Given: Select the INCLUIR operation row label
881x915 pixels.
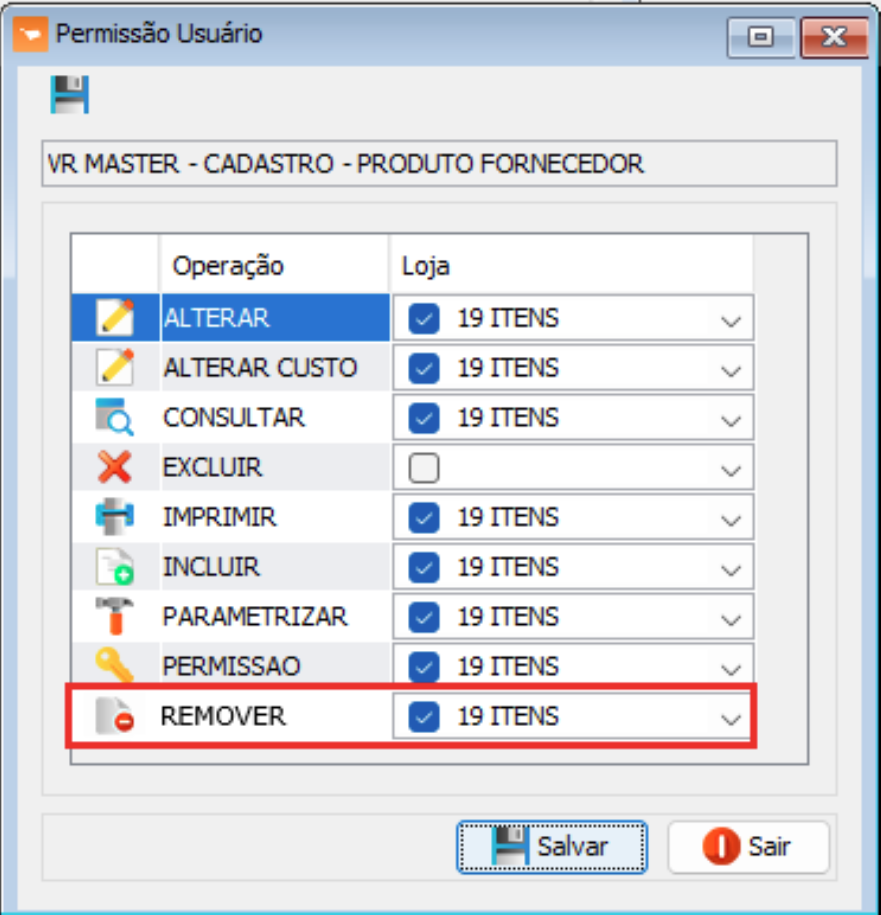Looking at the screenshot, I should pos(212,567).
